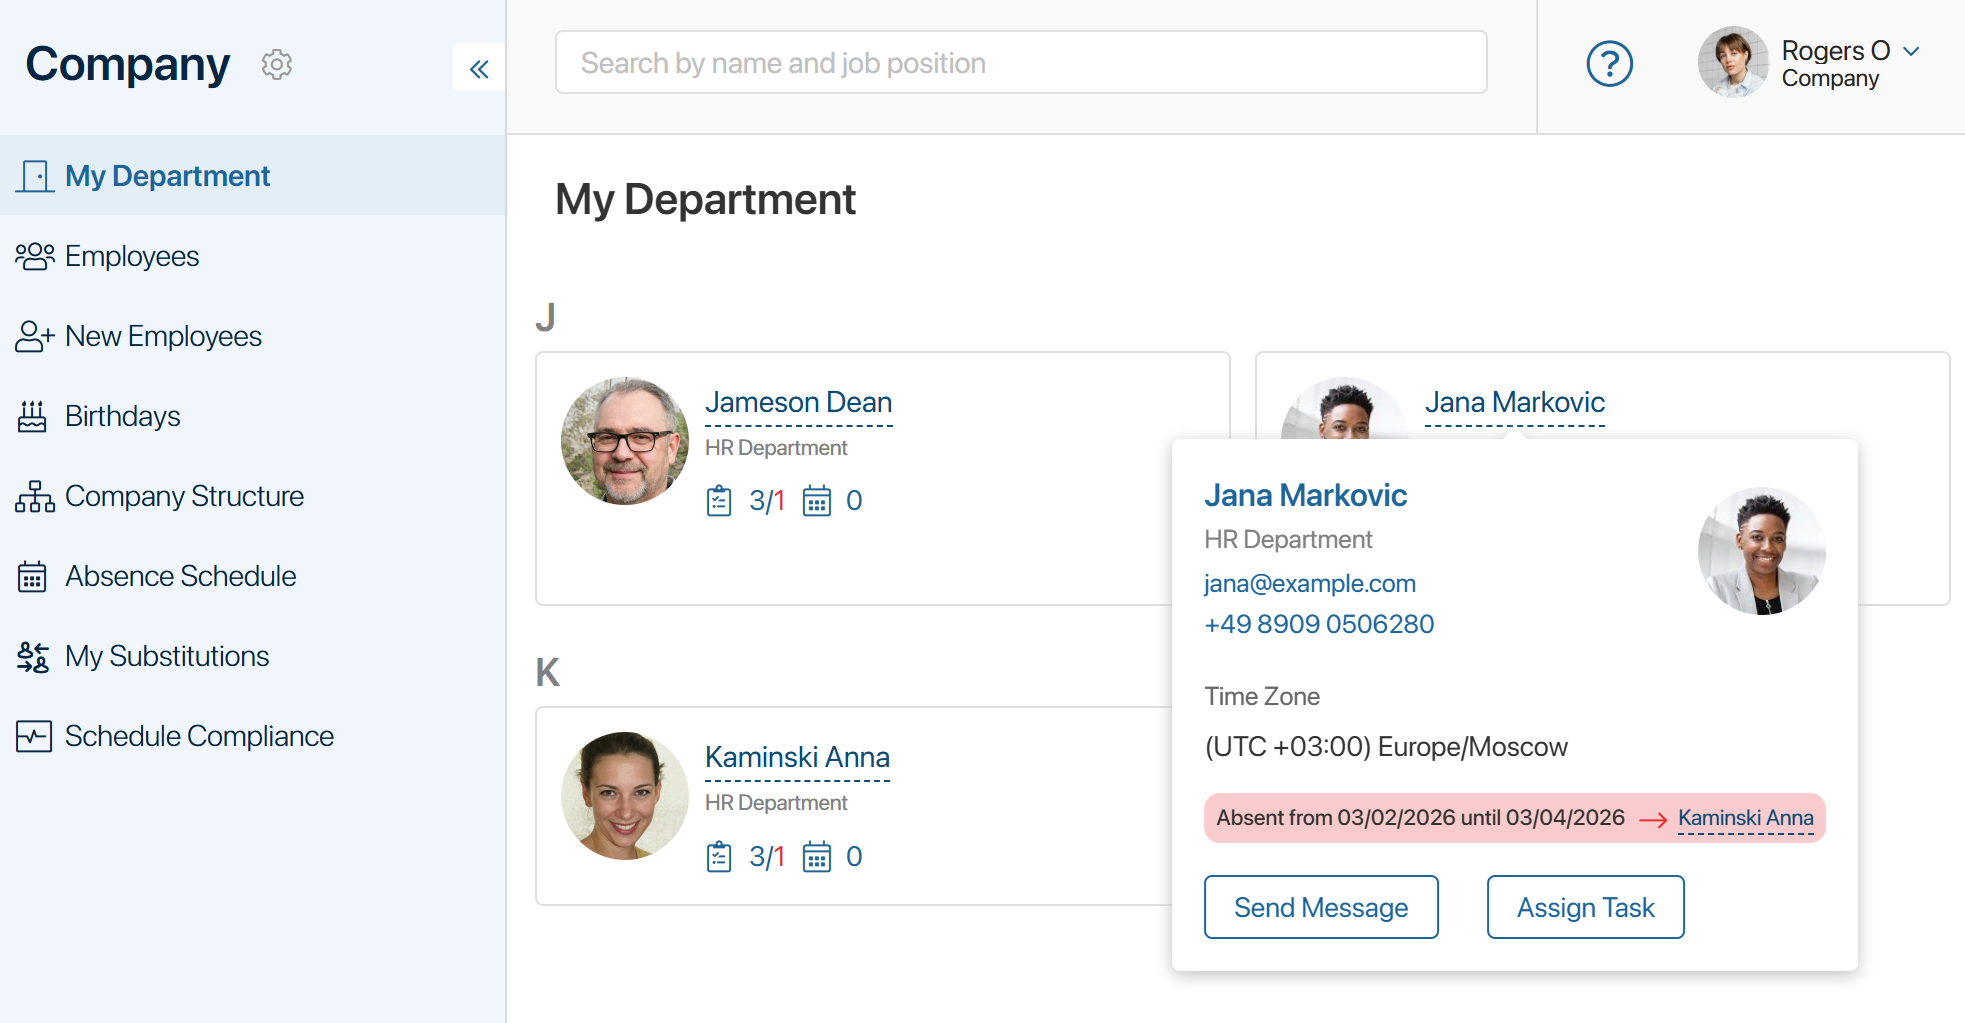Screen dimensions: 1965x1023
Task: Collapse the sidebar with double-chevron button
Action: click(479, 68)
